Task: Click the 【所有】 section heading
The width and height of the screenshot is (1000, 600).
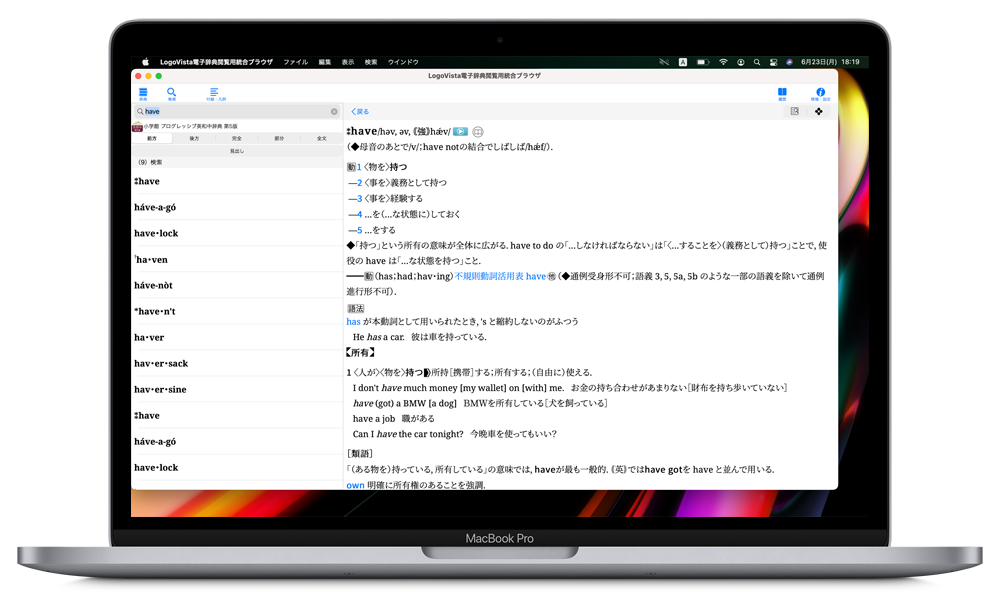Action: tap(360, 353)
